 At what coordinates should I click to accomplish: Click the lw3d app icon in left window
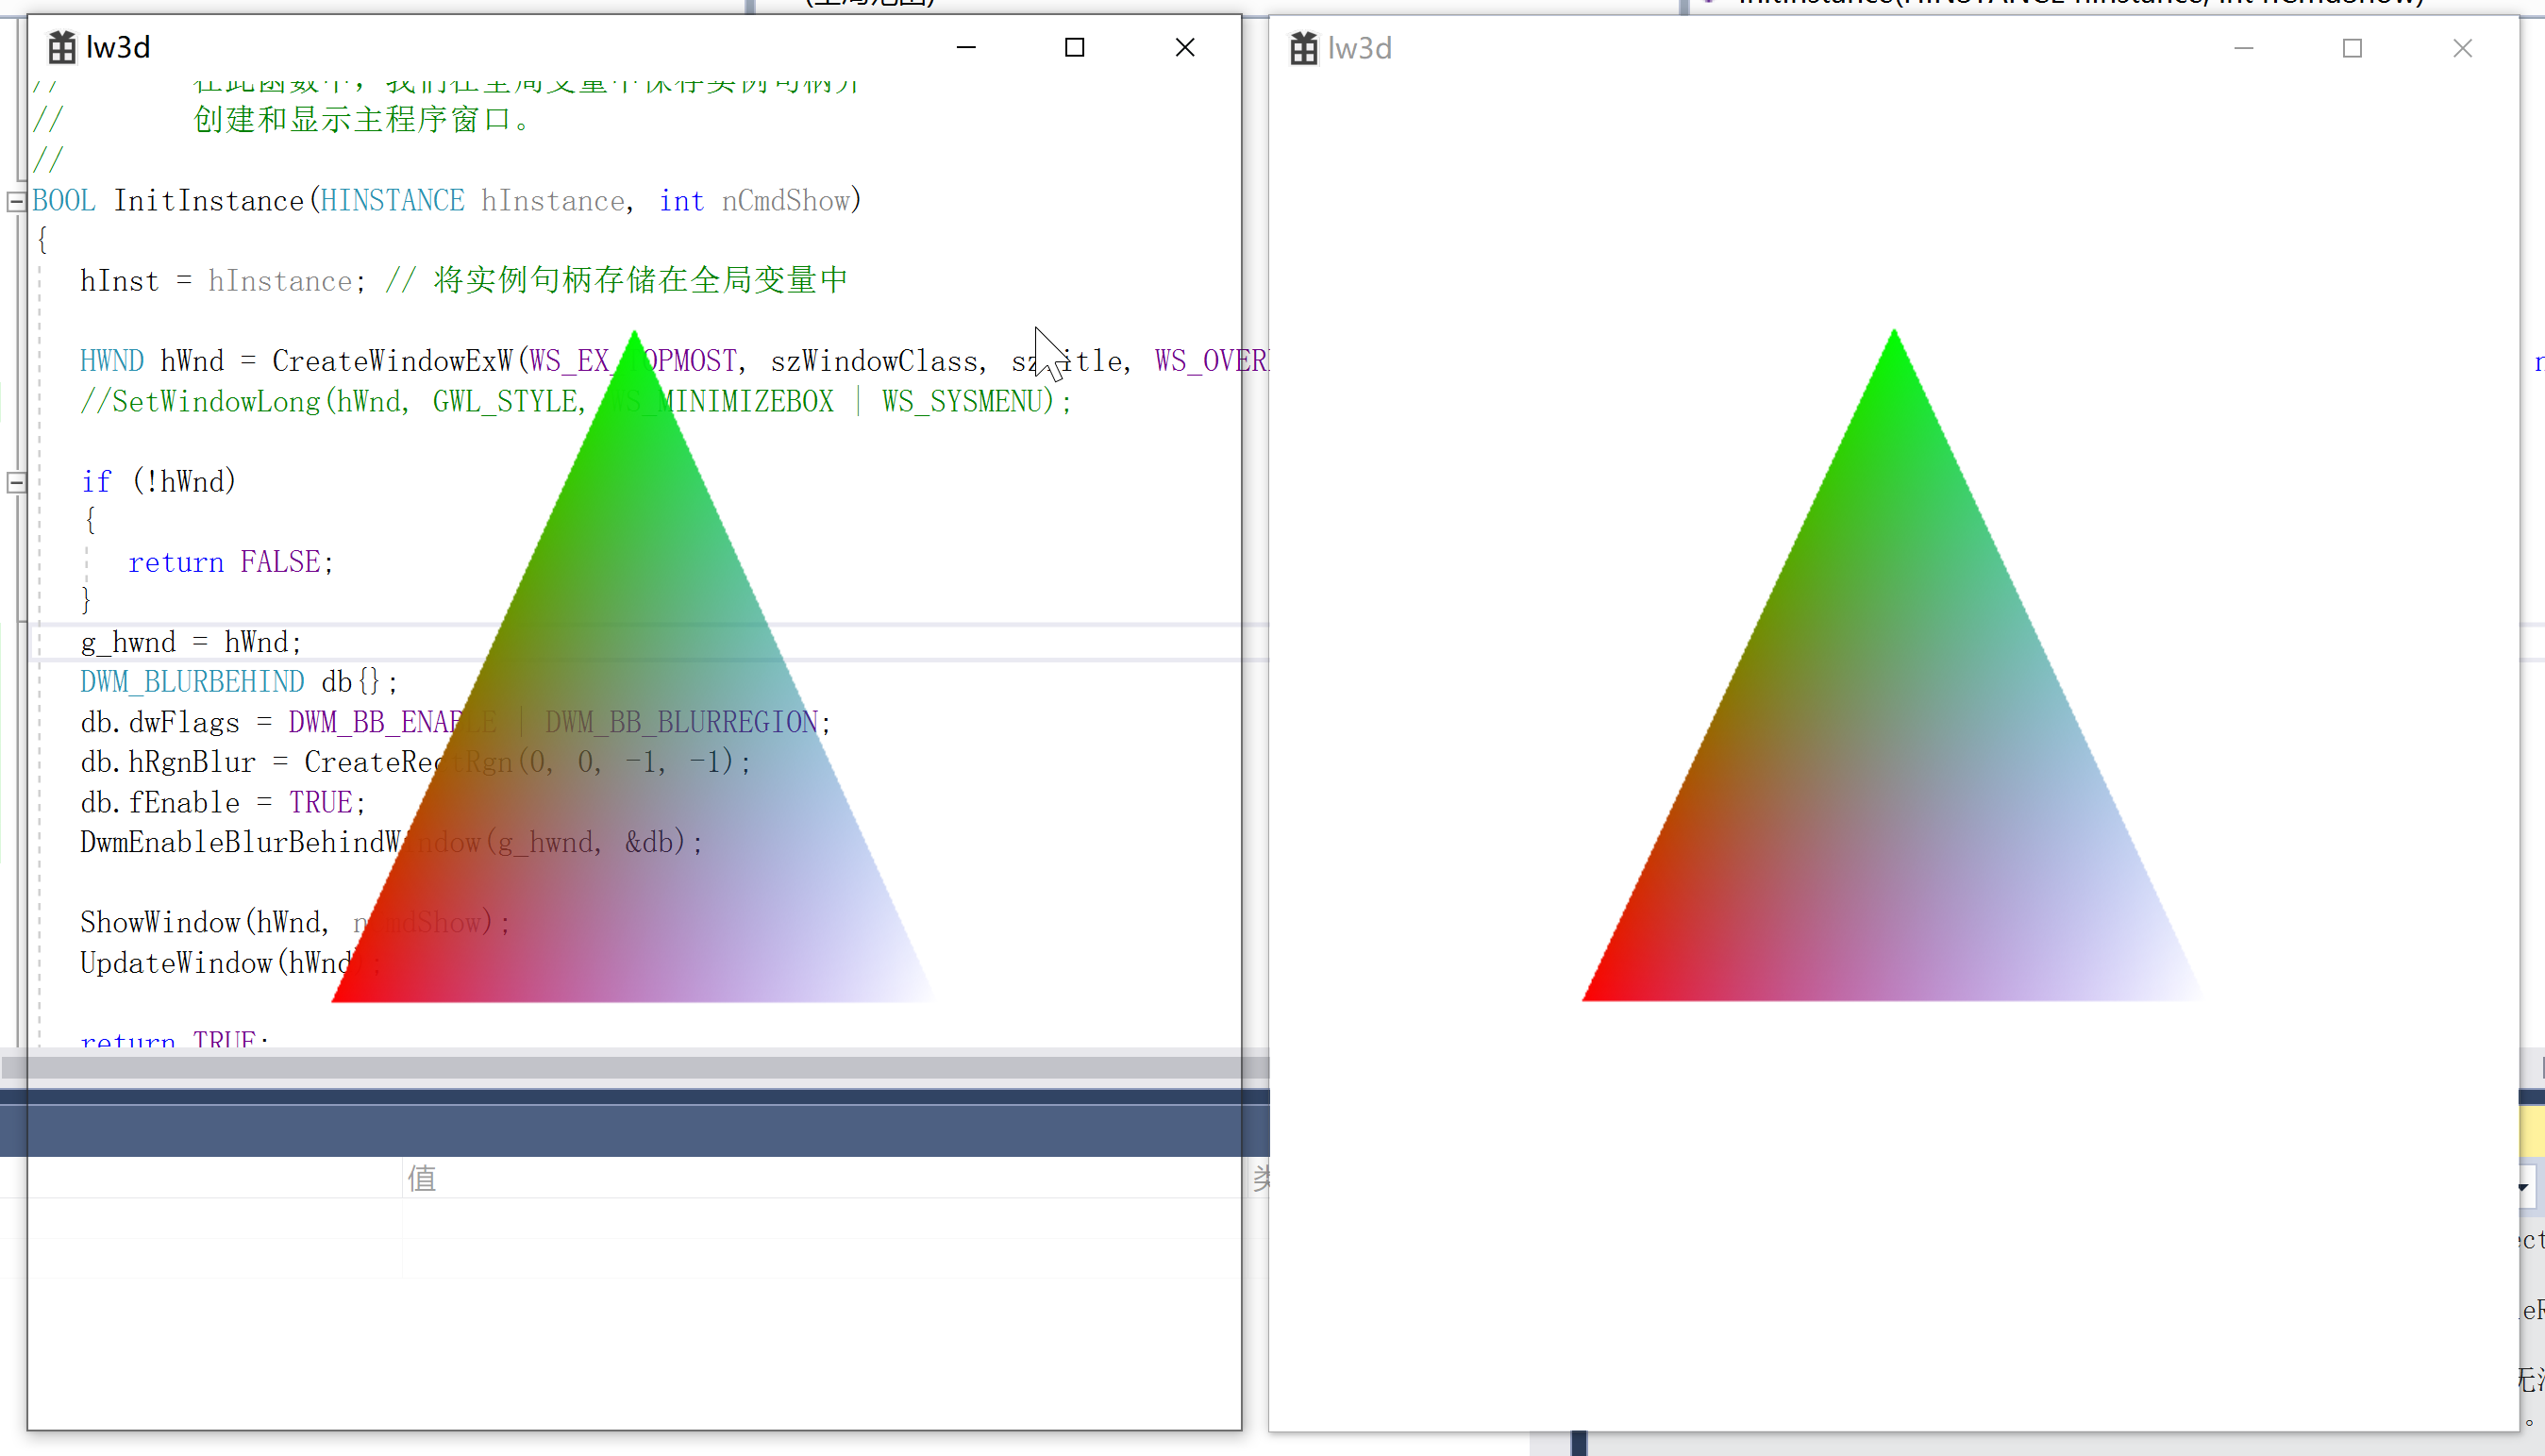pyautogui.click(x=62, y=47)
